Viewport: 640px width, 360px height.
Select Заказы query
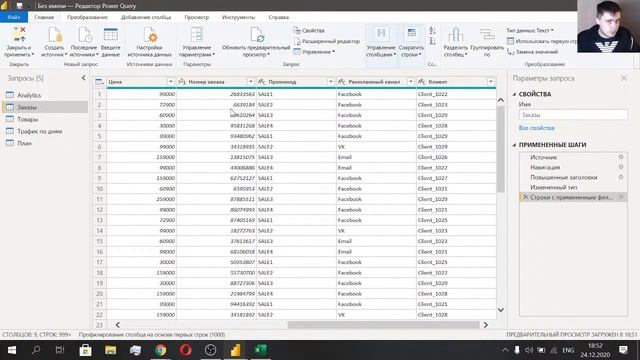coord(45,107)
